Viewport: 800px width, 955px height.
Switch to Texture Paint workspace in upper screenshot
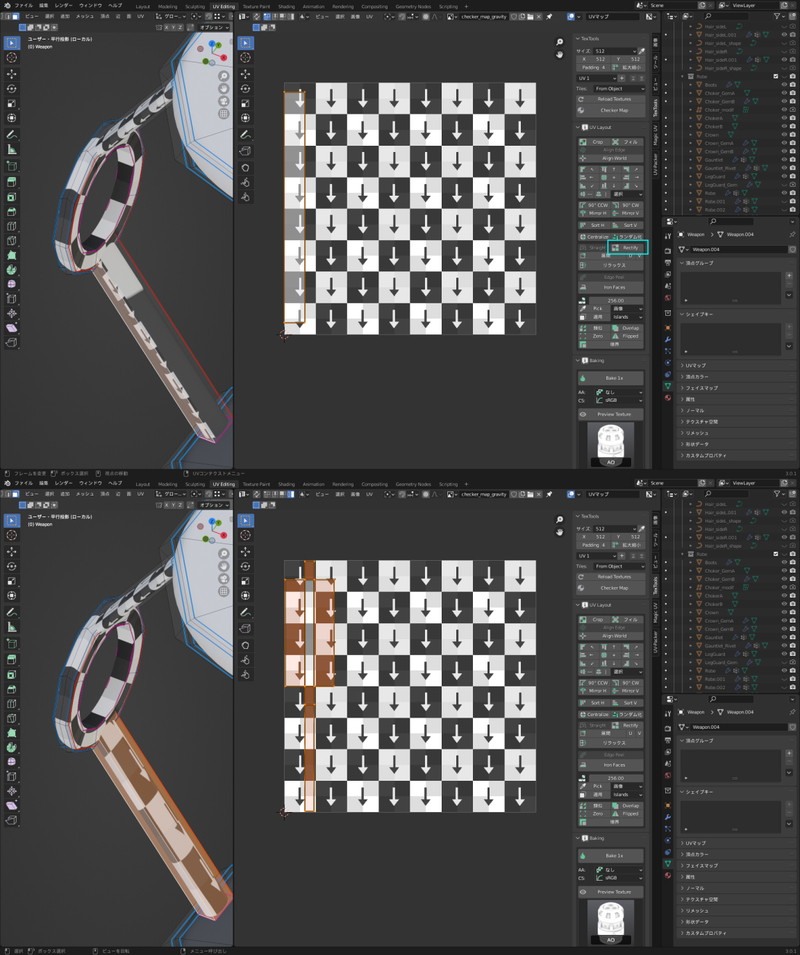(x=256, y=7)
